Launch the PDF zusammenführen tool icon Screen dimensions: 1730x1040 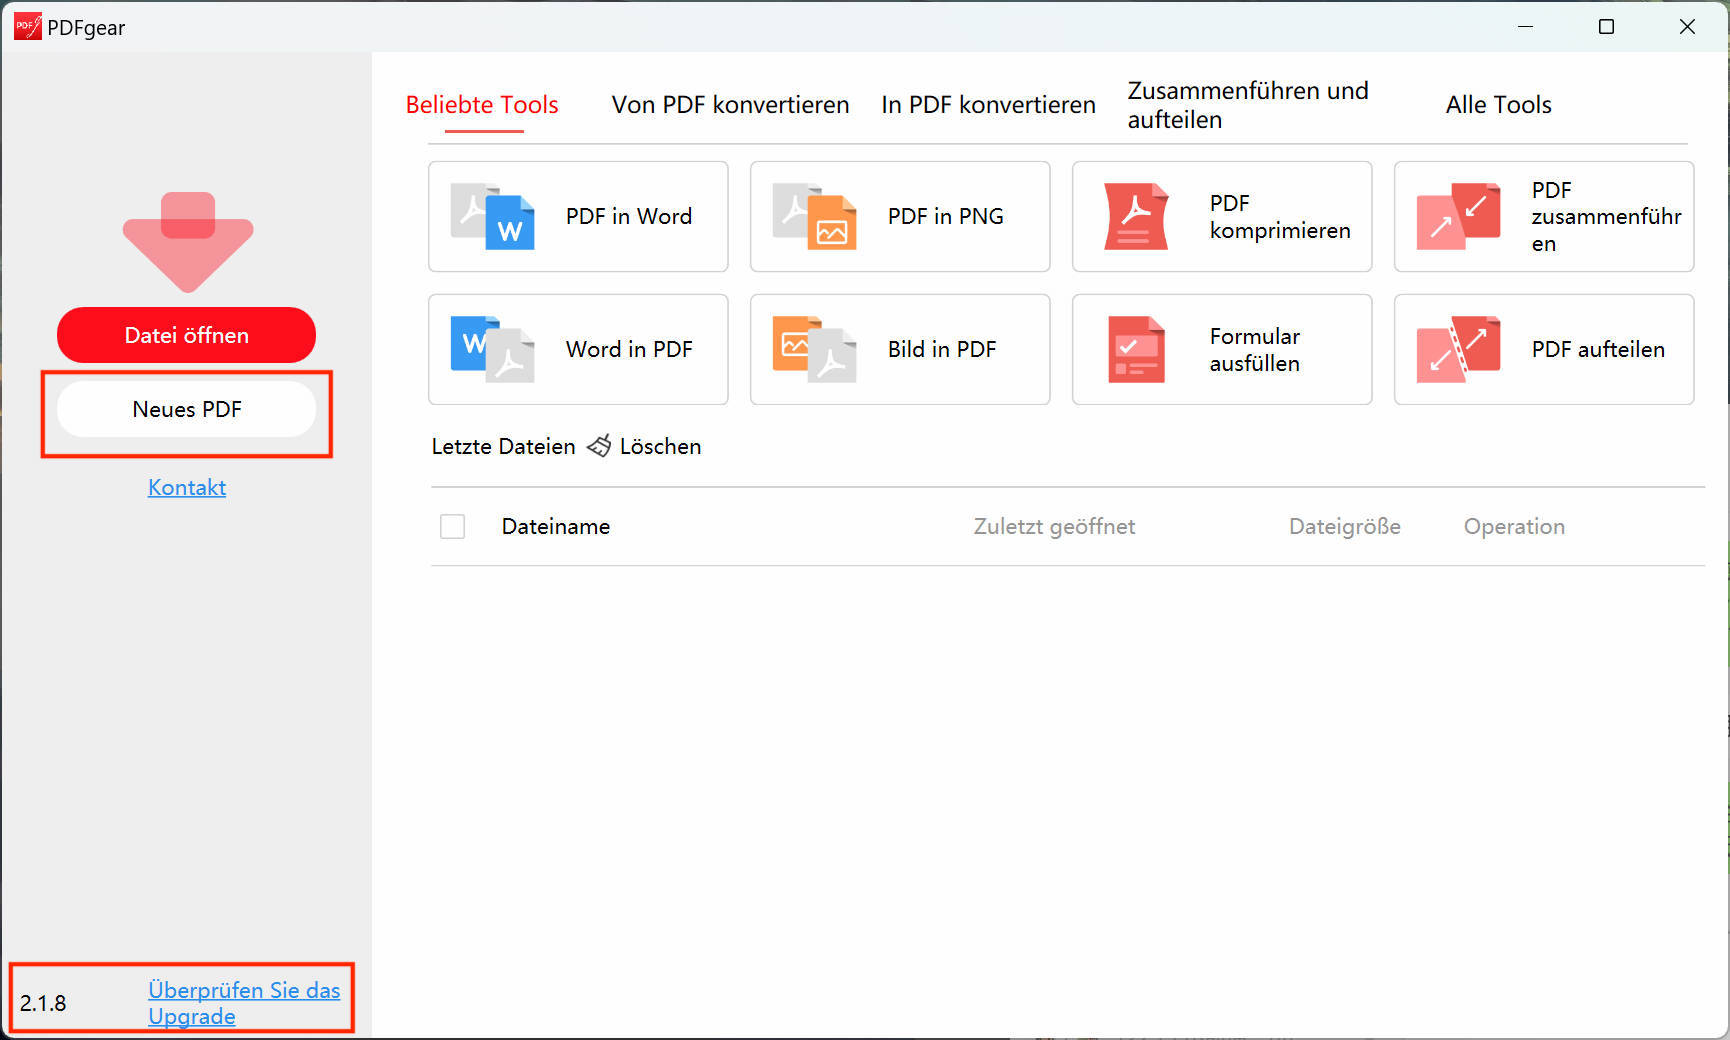[1458, 216]
